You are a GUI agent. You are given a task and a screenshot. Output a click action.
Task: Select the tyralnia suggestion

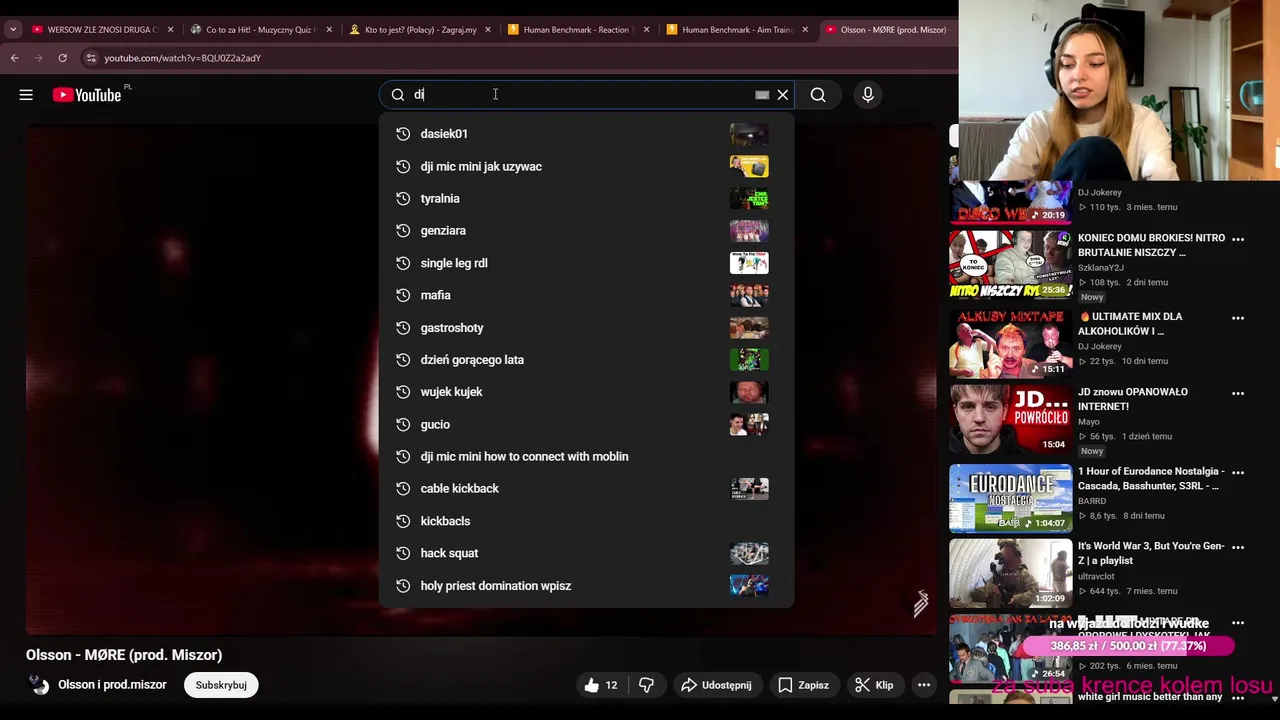click(586, 198)
